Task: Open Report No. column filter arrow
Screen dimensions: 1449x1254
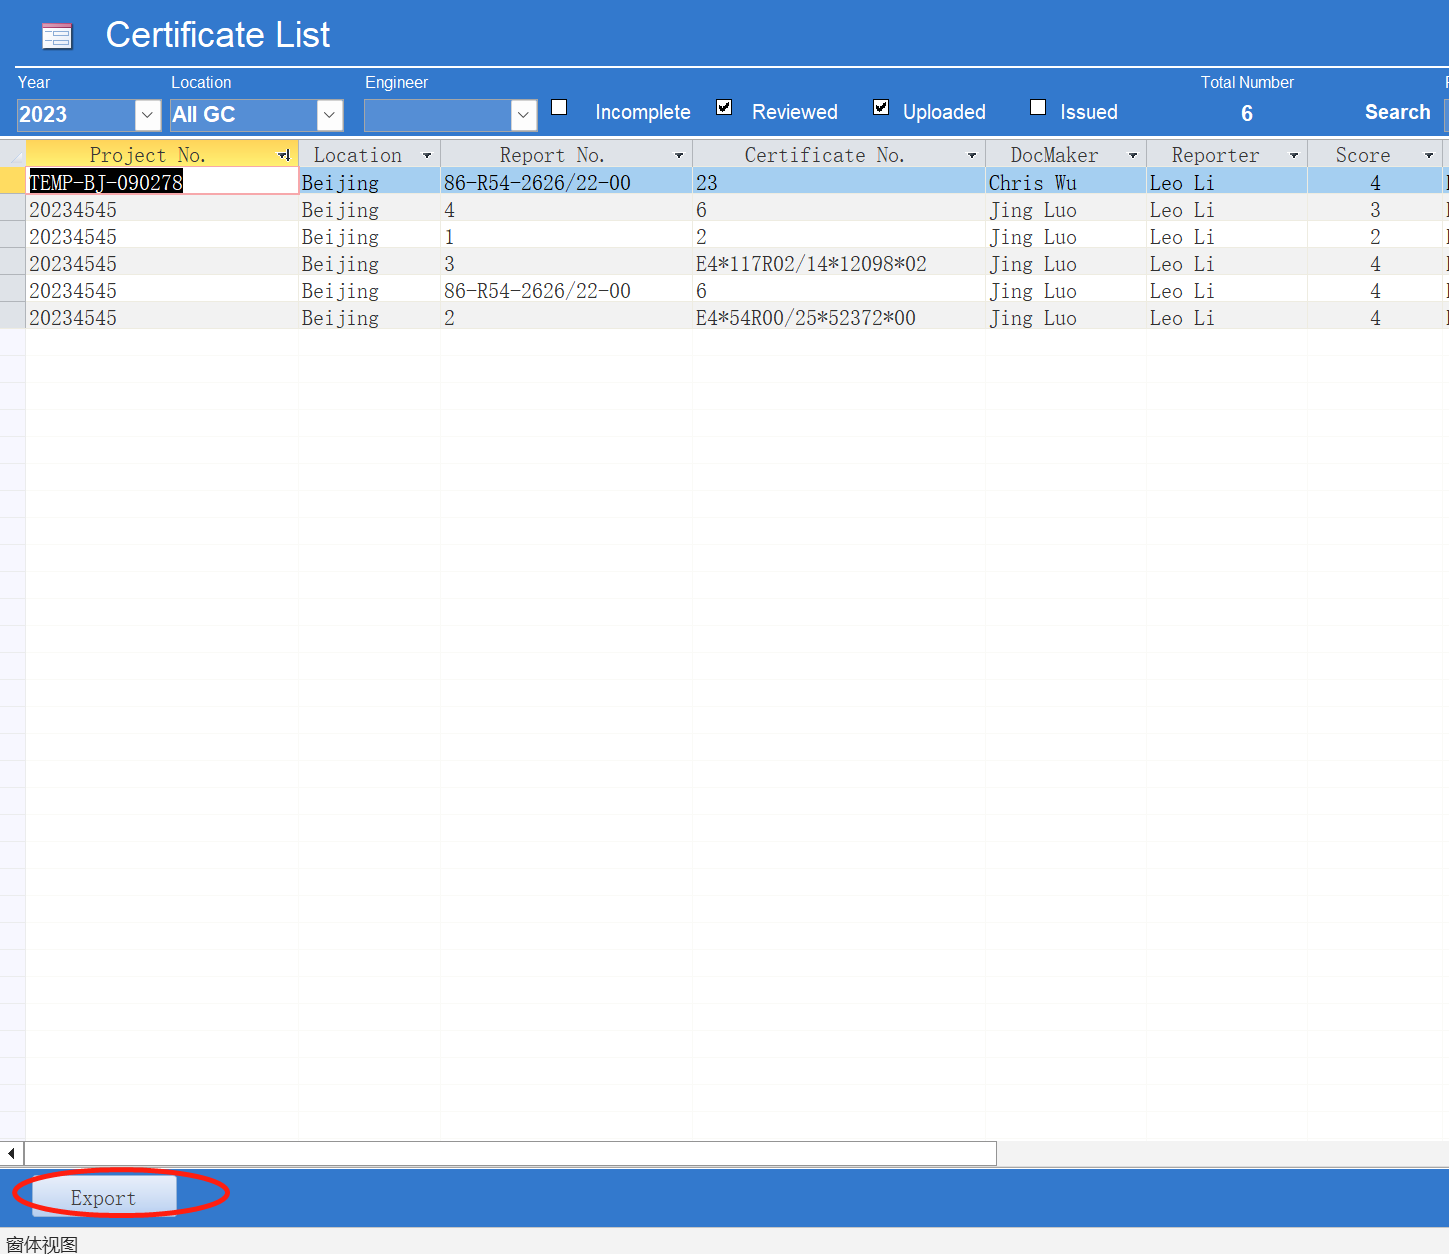Action: click(x=679, y=155)
